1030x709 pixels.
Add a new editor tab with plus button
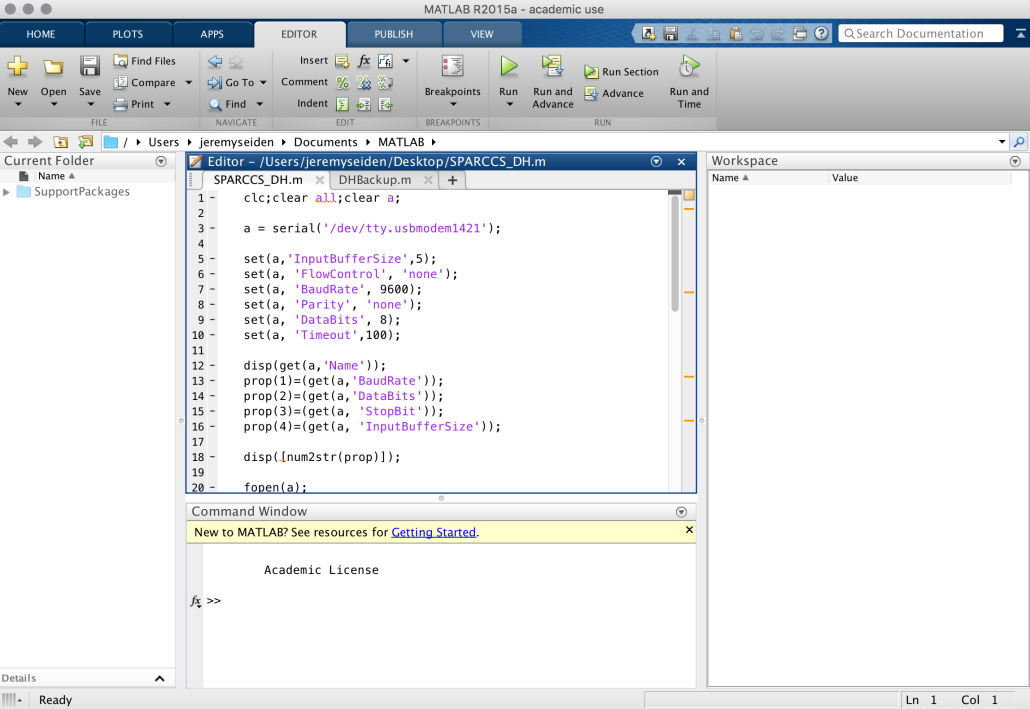pos(452,180)
